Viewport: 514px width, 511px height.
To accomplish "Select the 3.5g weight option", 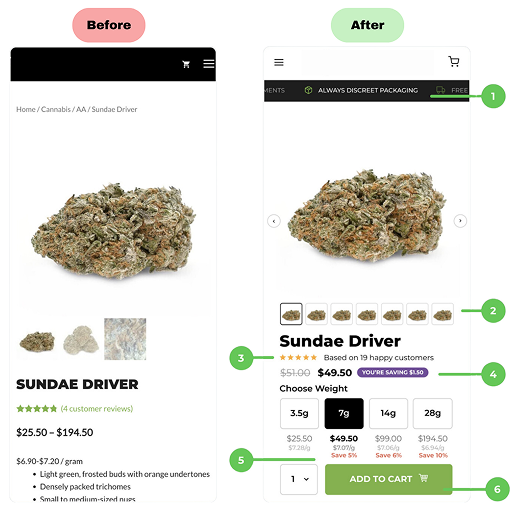I will [299, 413].
